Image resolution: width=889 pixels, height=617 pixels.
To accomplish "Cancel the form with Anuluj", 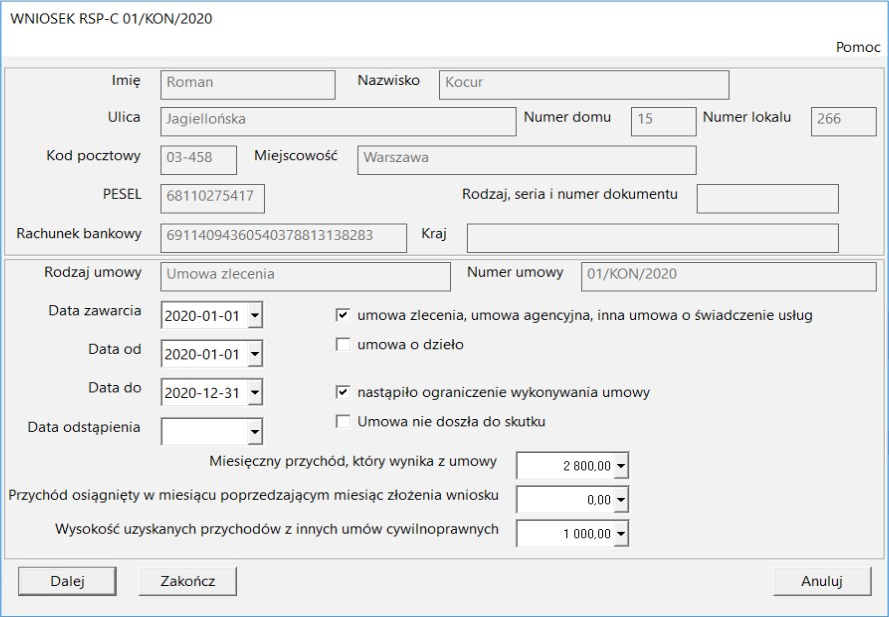I will click(x=822, y=581).
